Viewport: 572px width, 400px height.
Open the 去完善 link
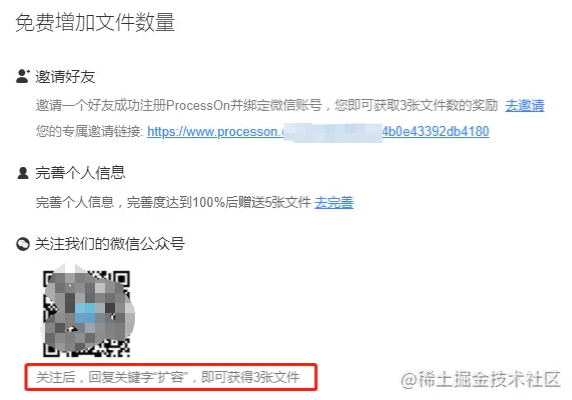point(334,202)
